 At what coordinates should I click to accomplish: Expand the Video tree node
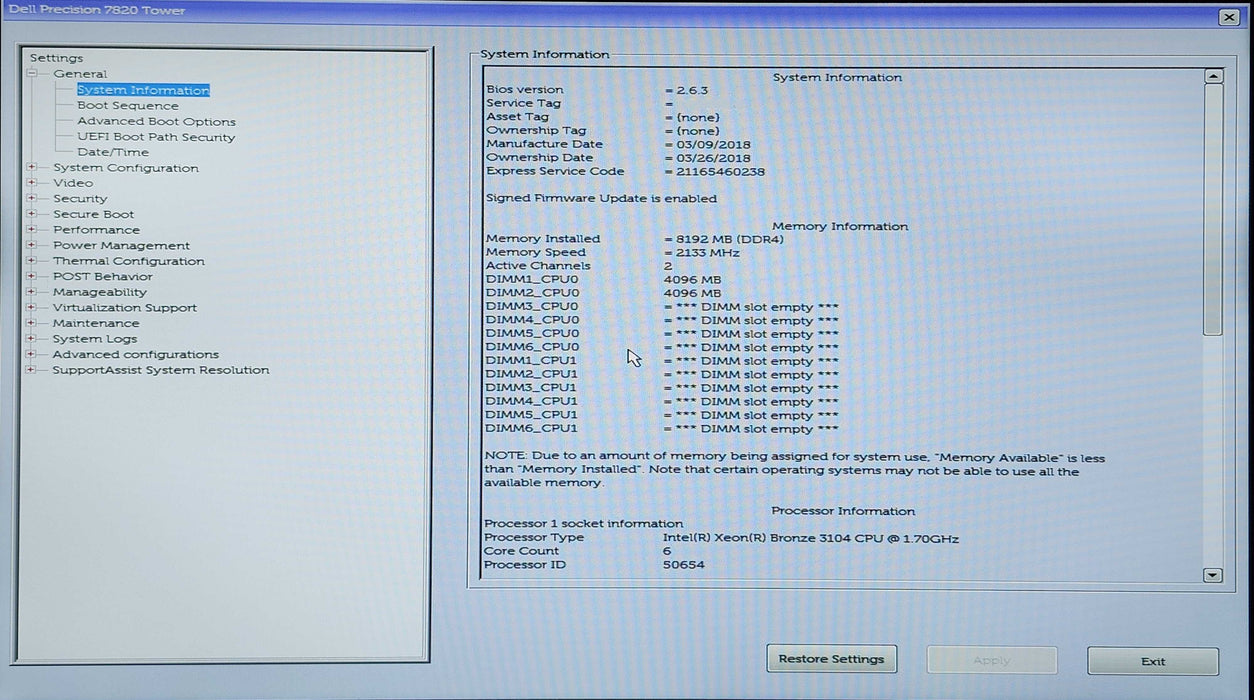(32, 183)
